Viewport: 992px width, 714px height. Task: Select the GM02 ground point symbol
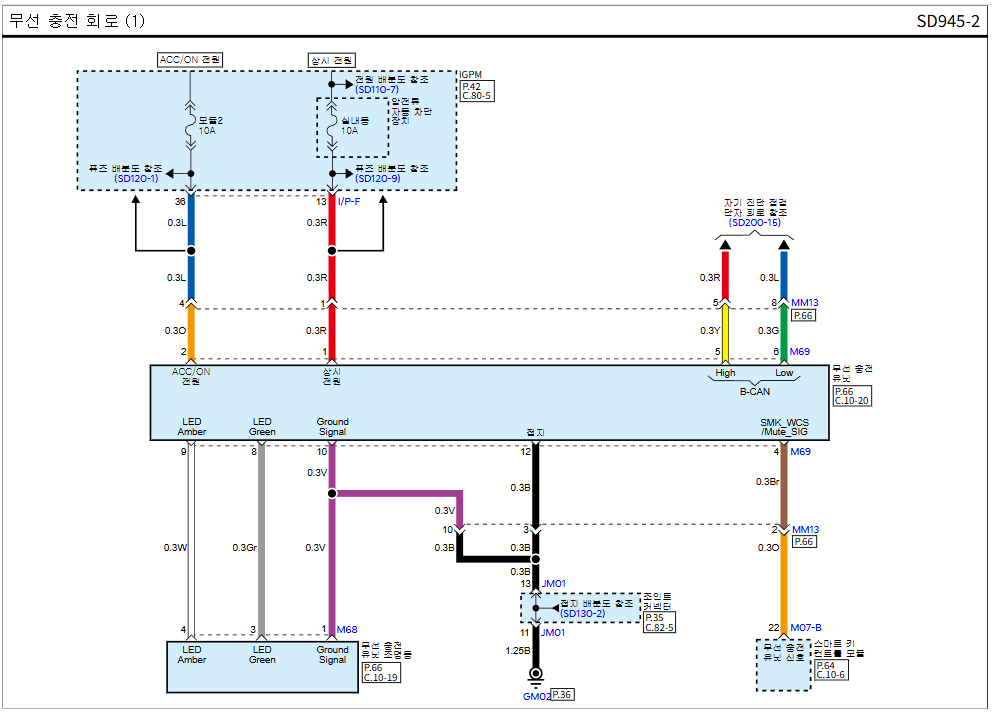tap(536, 676)
